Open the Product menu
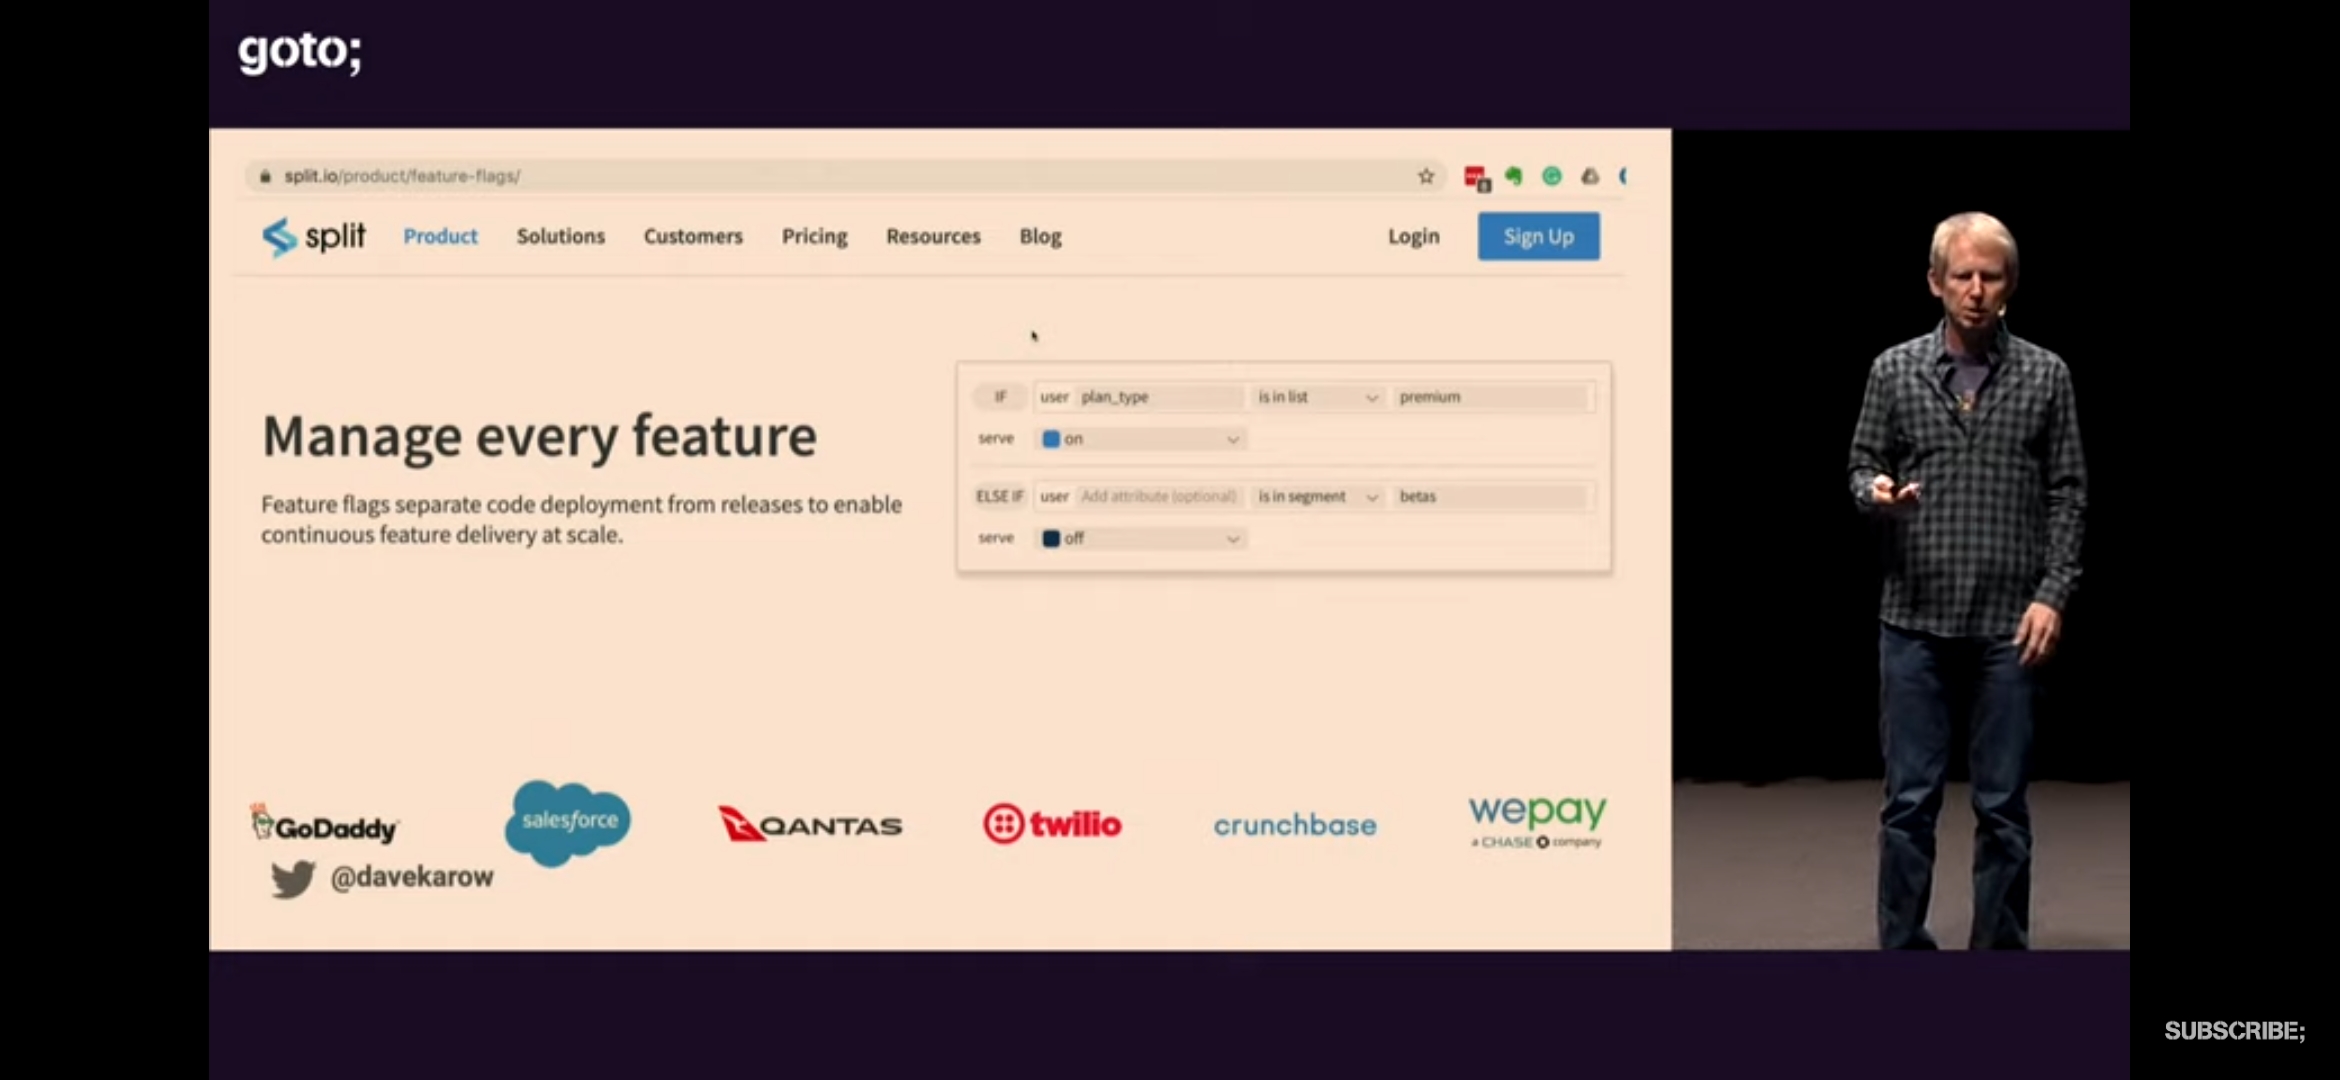2340x1080 pixels. pyautogui.click(x=440, y=237)
